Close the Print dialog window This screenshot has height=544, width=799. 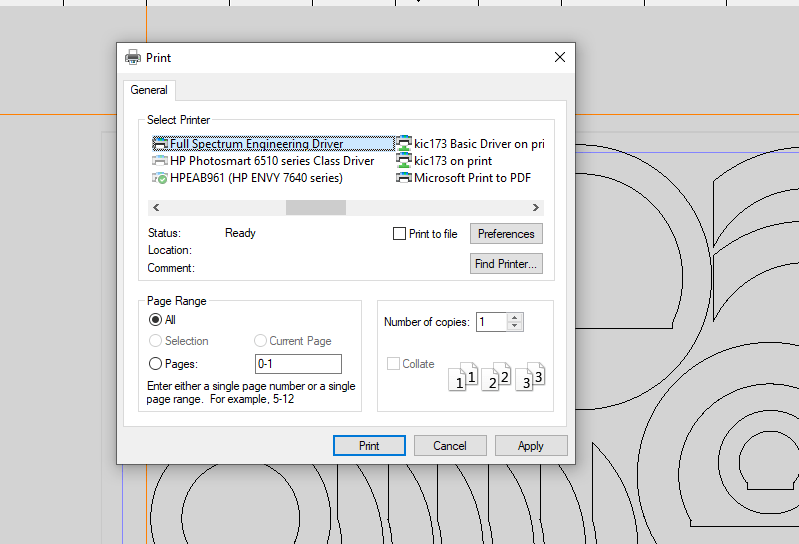(x=560, y=58)
